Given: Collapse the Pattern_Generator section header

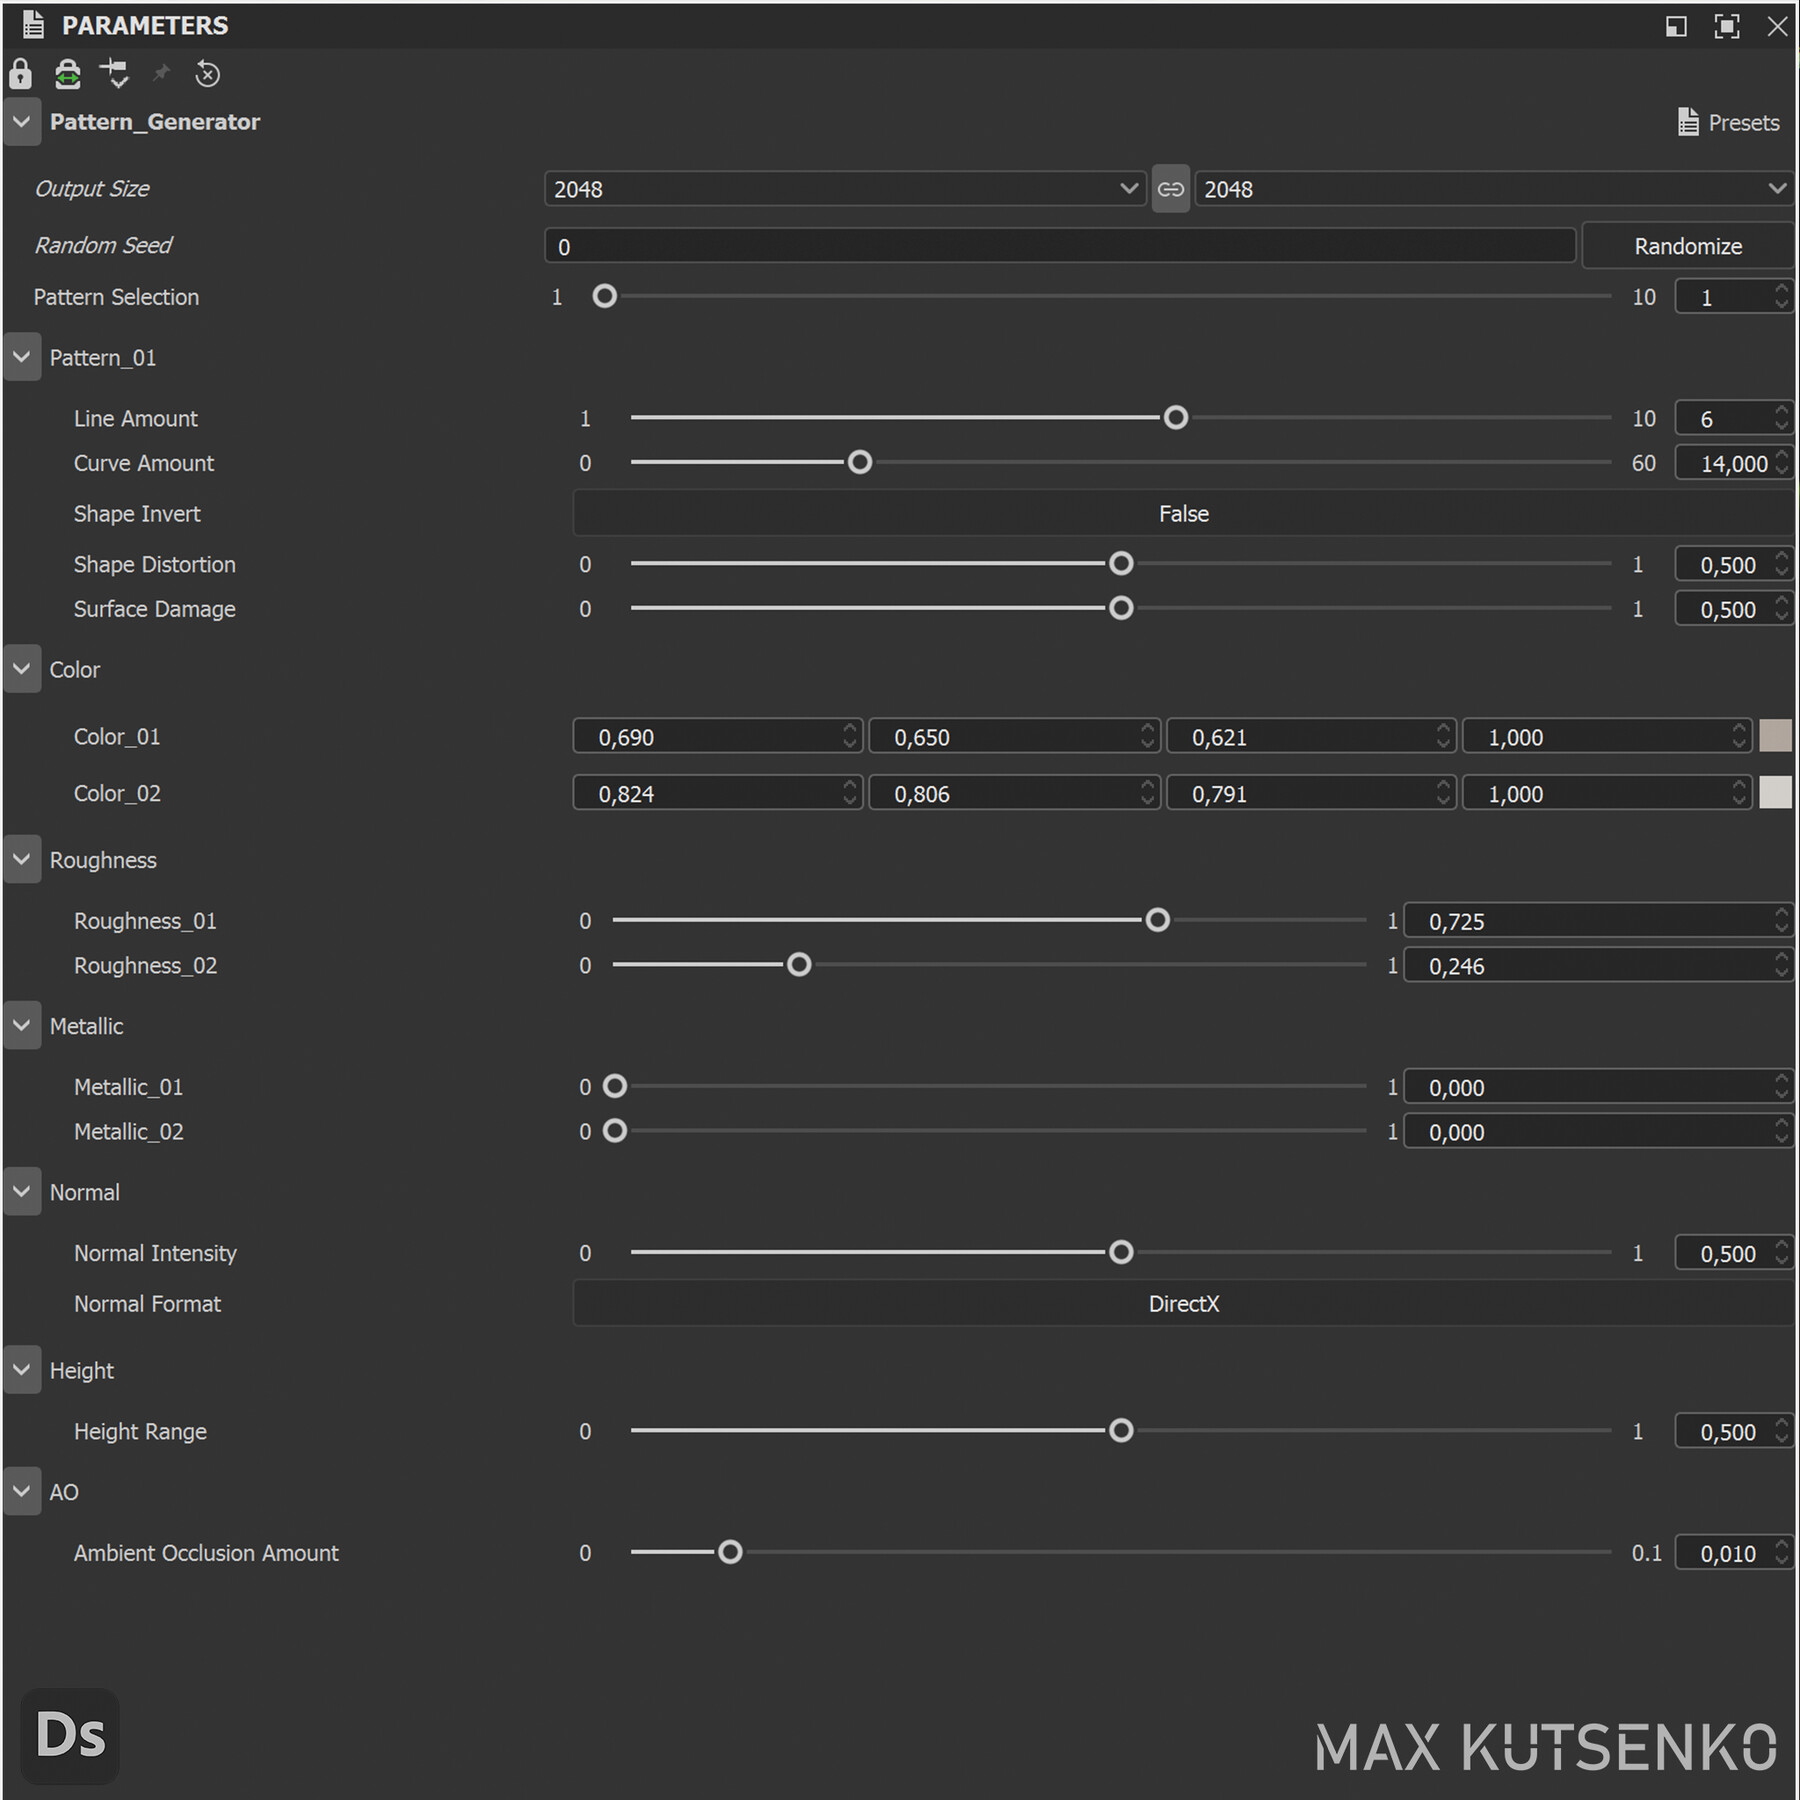Looking at the screenshot, I should tap(22, 122).
